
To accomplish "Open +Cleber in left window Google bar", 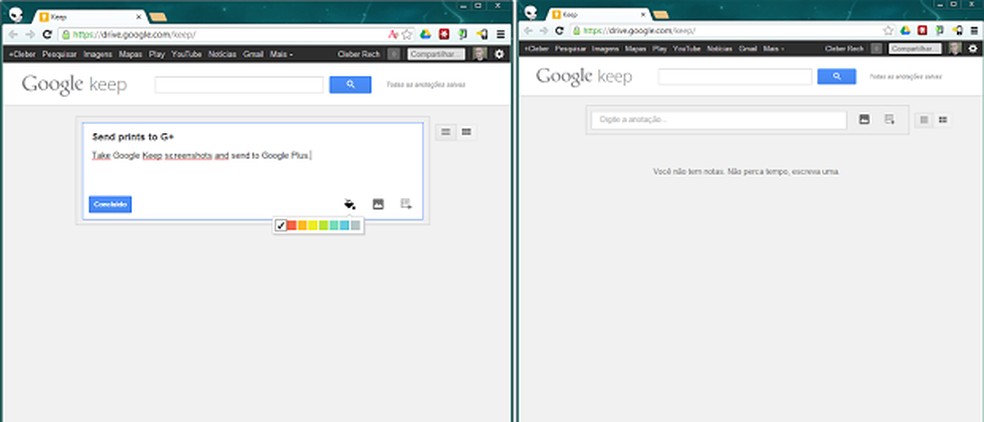I will point(22,55).
